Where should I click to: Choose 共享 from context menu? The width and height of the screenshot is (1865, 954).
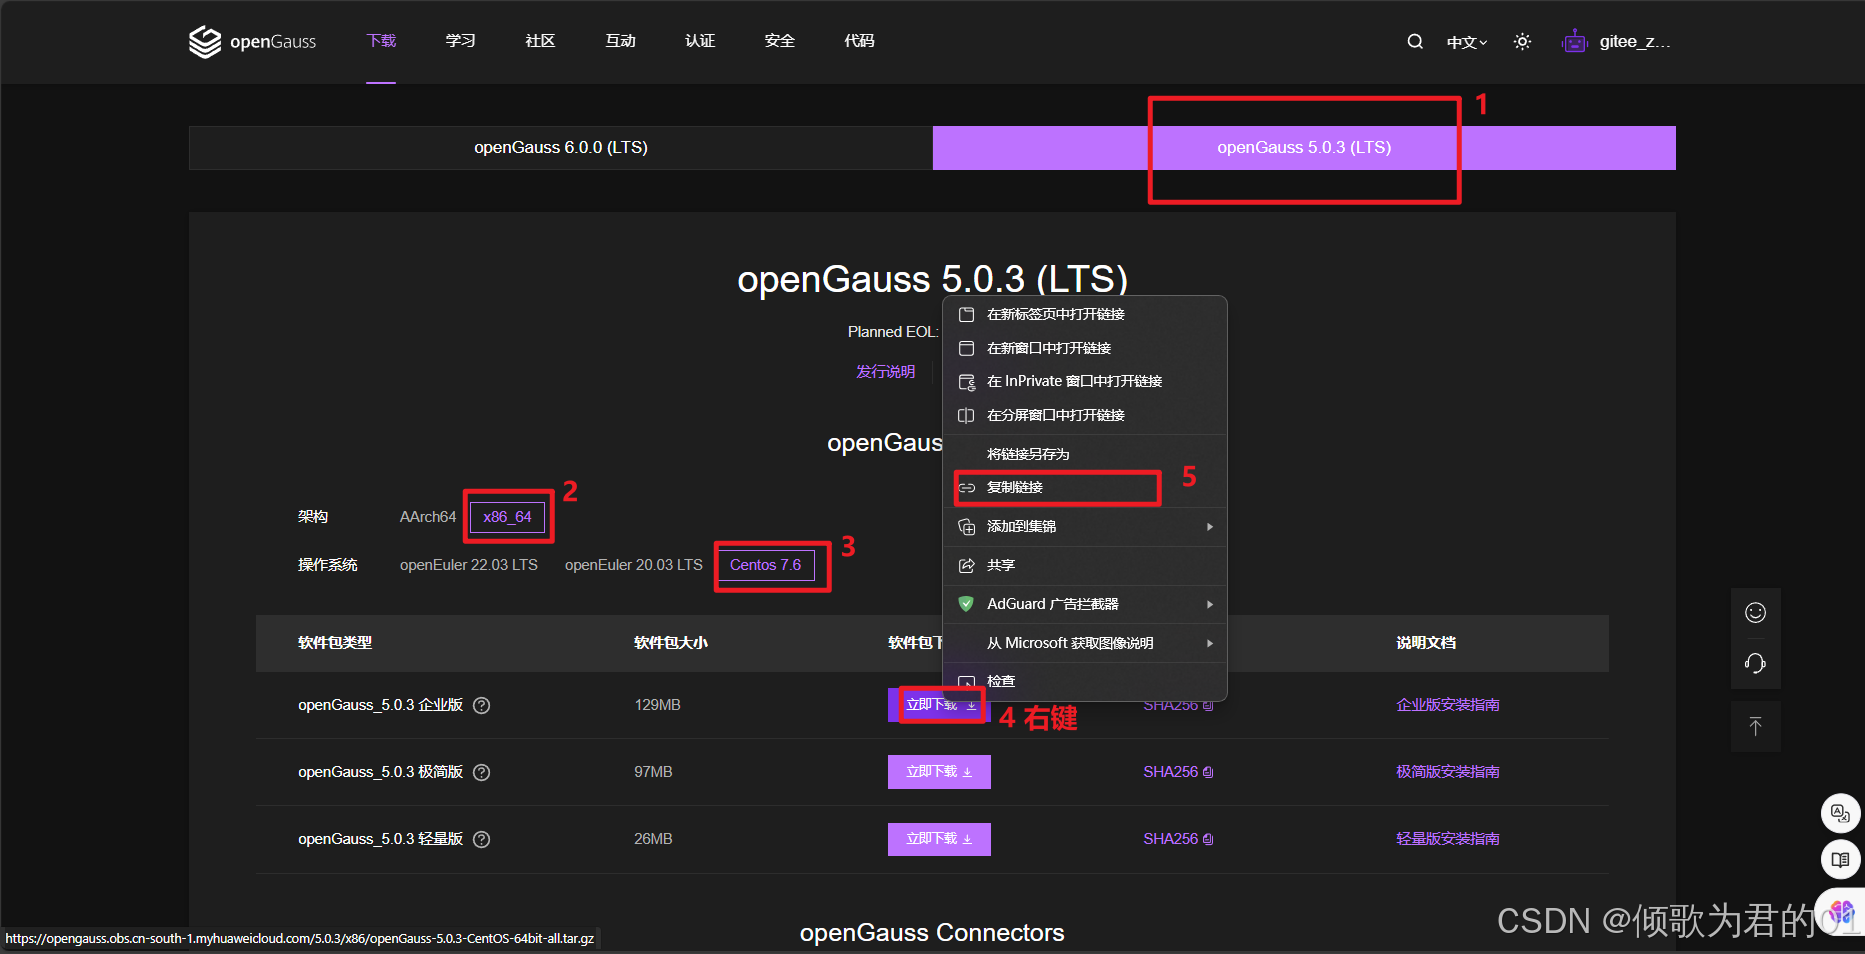[1085, 565]
